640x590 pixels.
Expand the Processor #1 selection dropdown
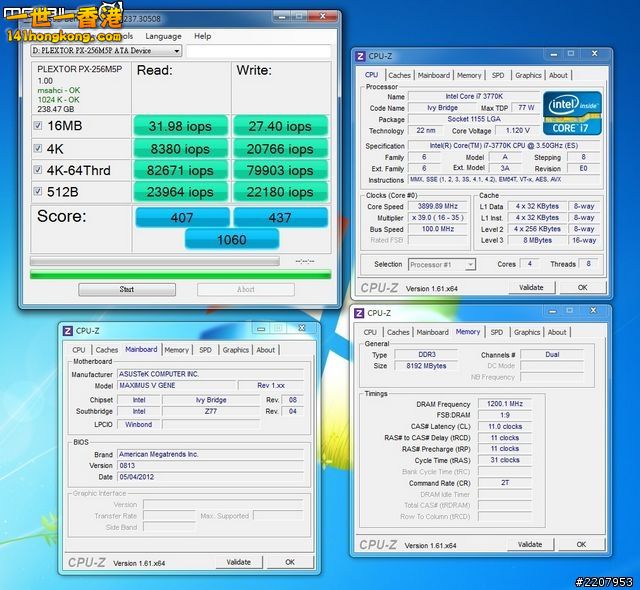click(469, 265)
